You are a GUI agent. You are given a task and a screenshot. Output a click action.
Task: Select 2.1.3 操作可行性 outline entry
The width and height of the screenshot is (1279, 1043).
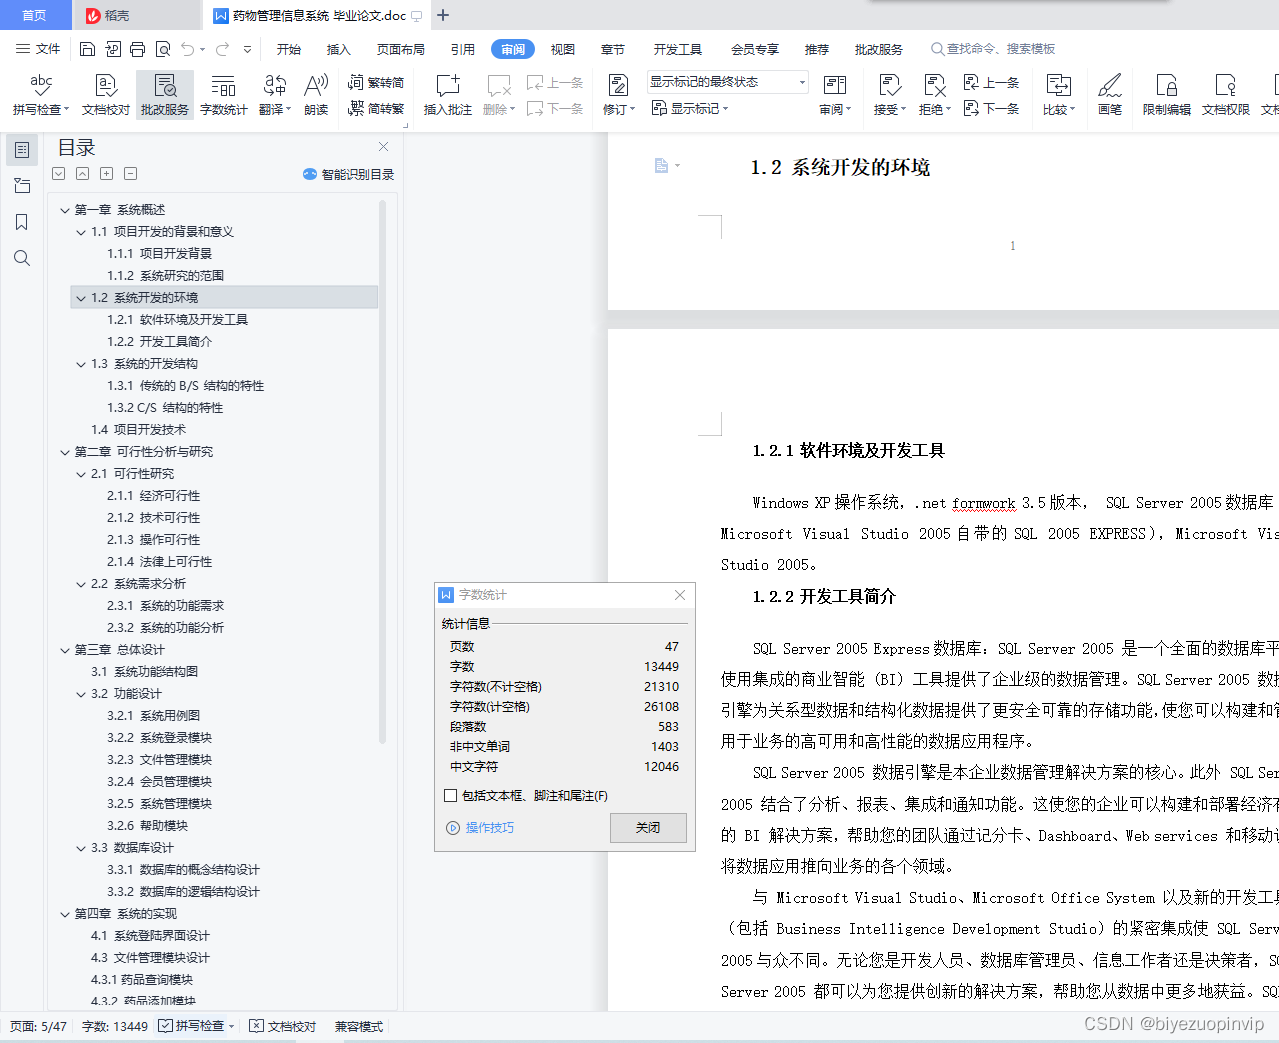click(153, 540)
